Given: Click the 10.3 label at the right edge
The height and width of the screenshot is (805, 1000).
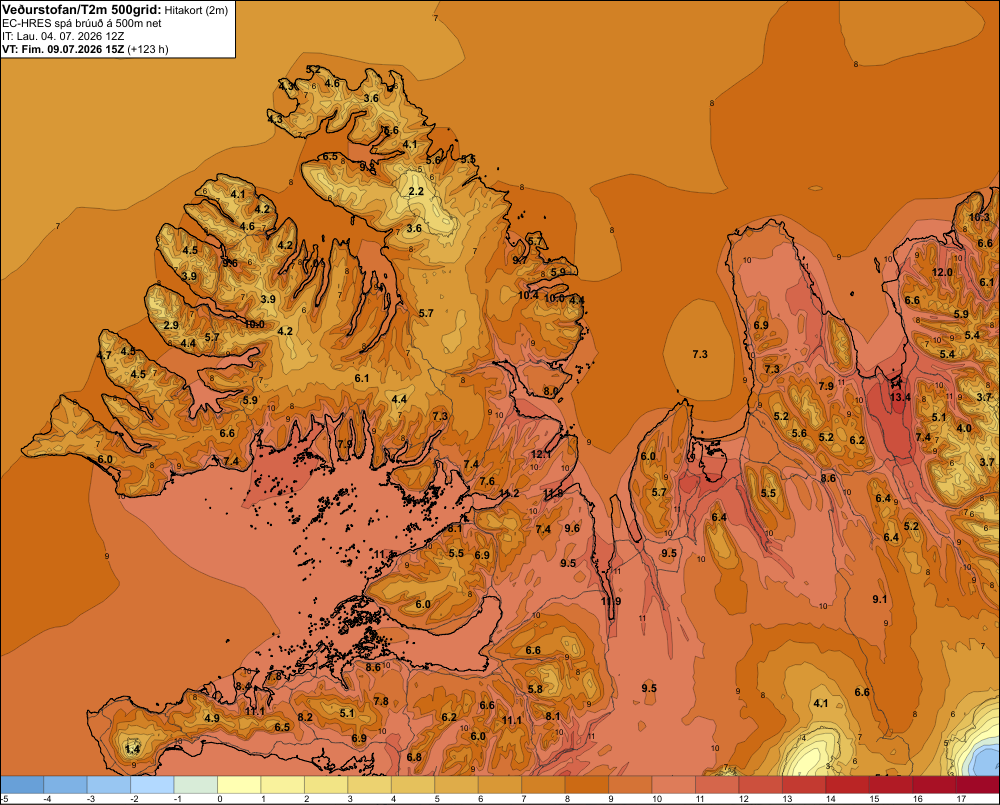Looking at the screenshot, I should (x=979, y=217).
